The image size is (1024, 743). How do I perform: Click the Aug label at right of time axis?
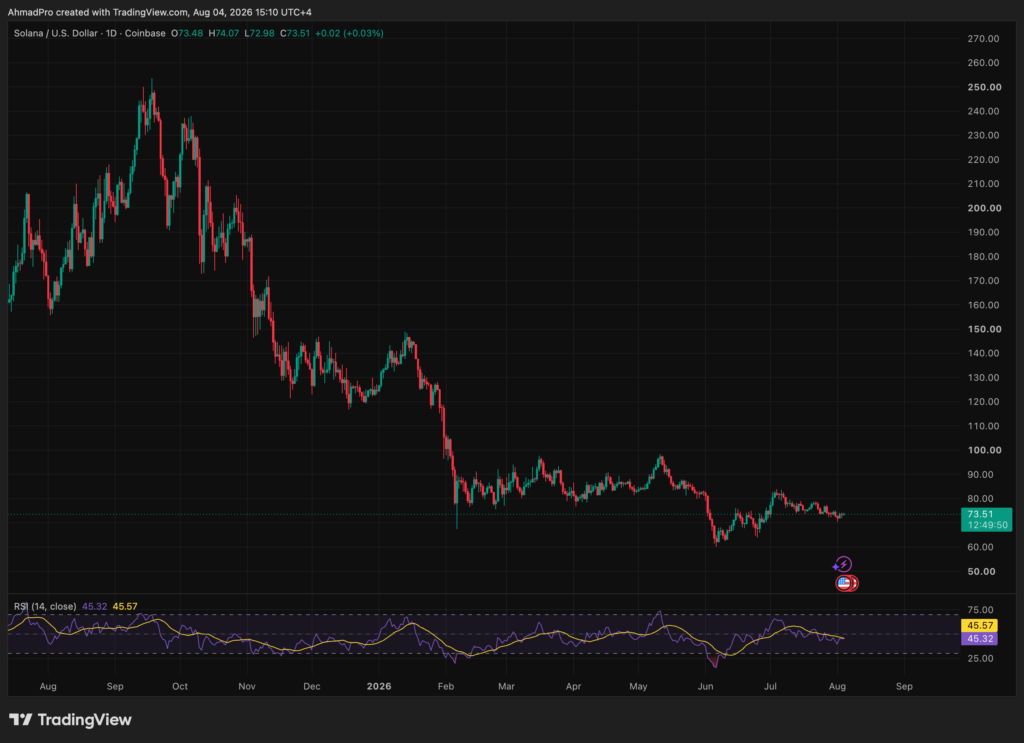pos(837,686)
